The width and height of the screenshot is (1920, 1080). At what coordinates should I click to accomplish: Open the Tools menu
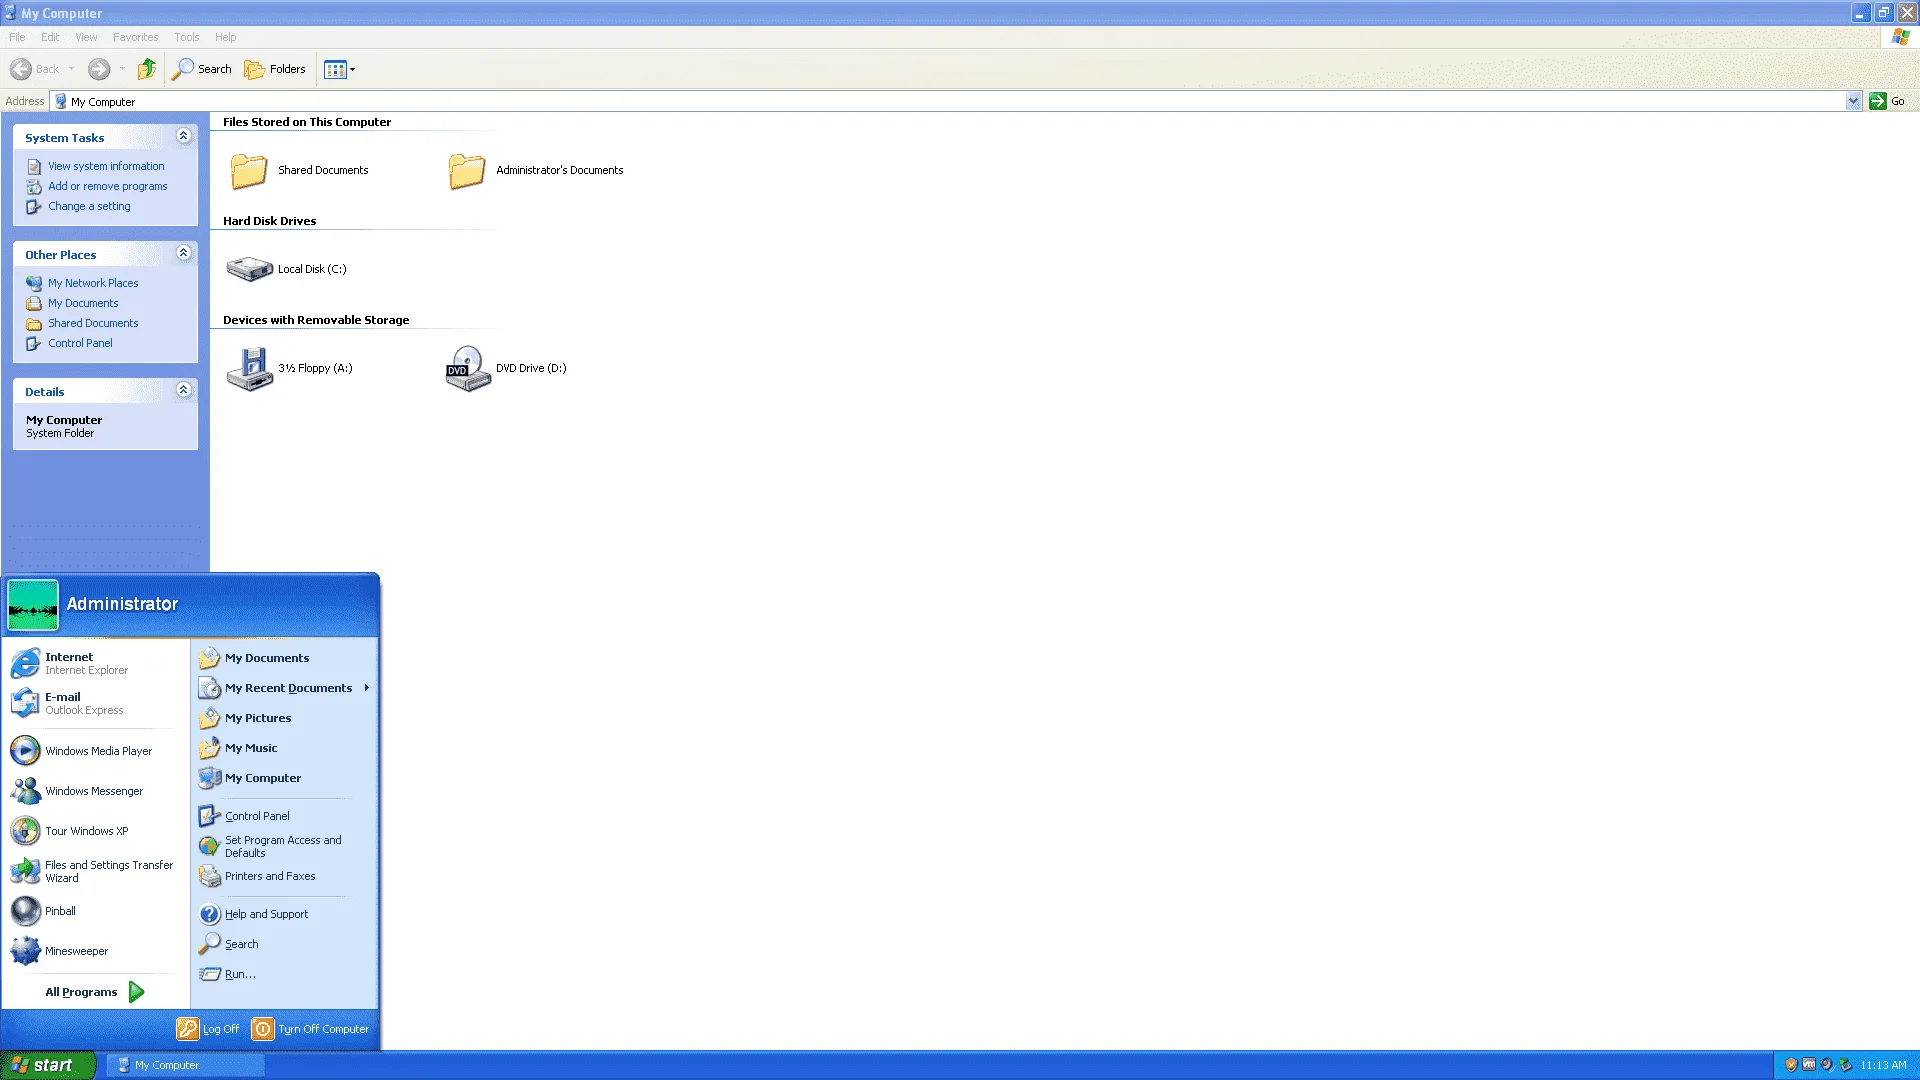click(186, 37)
